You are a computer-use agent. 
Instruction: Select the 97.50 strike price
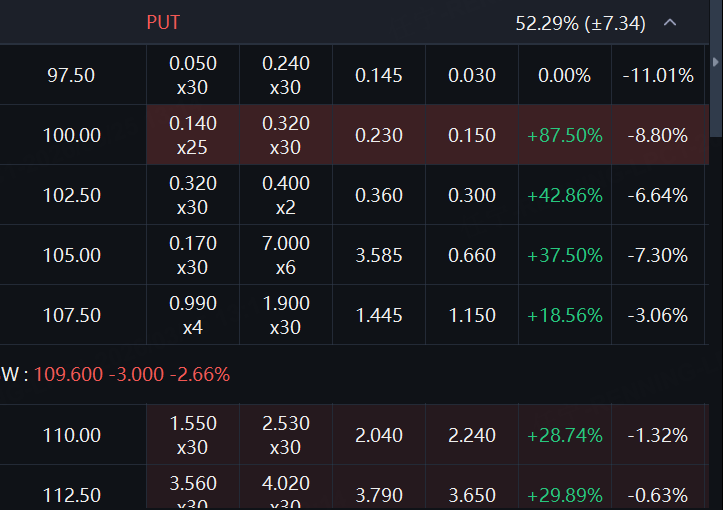click(x=72, y=75)
